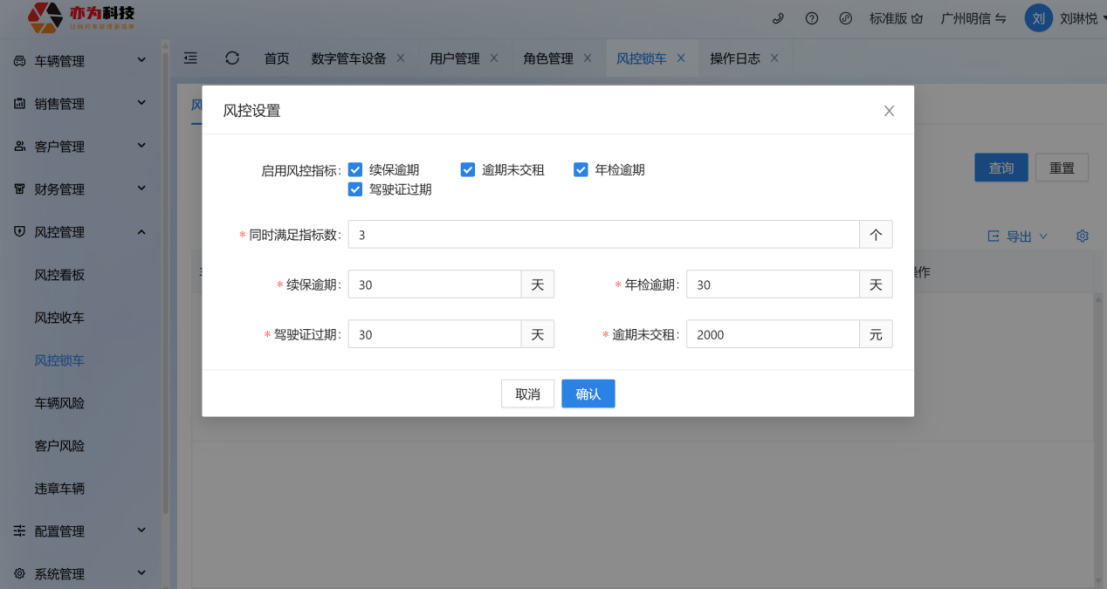Open table settings gear icon

point(1082,236)
